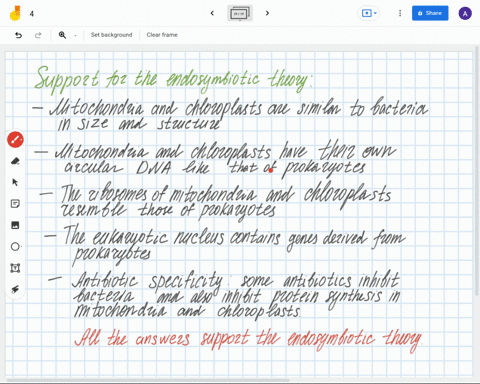
Task: Click the horizontal scrollbar at the bottom
Action: click(x=148, y=380)
